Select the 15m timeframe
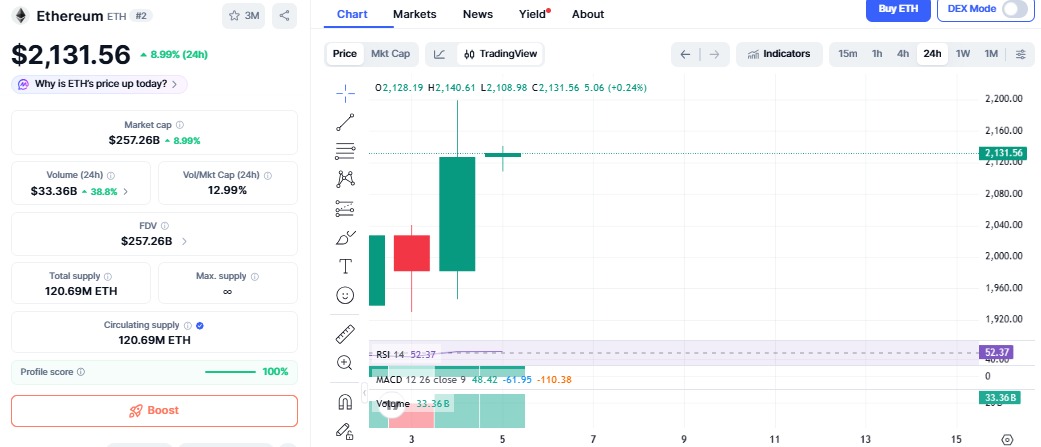Image resolution: width=1041 pixels, height=447 pixels. click(x=847, y=54)
